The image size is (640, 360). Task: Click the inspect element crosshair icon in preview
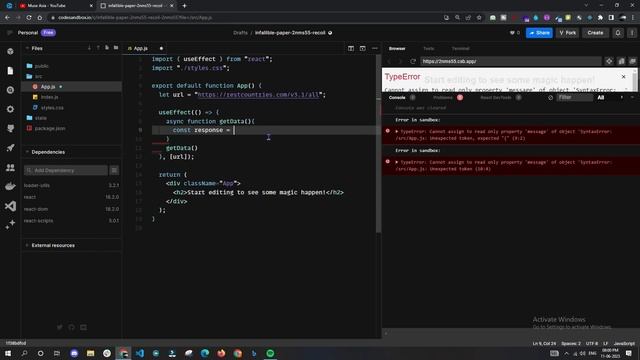609,61
